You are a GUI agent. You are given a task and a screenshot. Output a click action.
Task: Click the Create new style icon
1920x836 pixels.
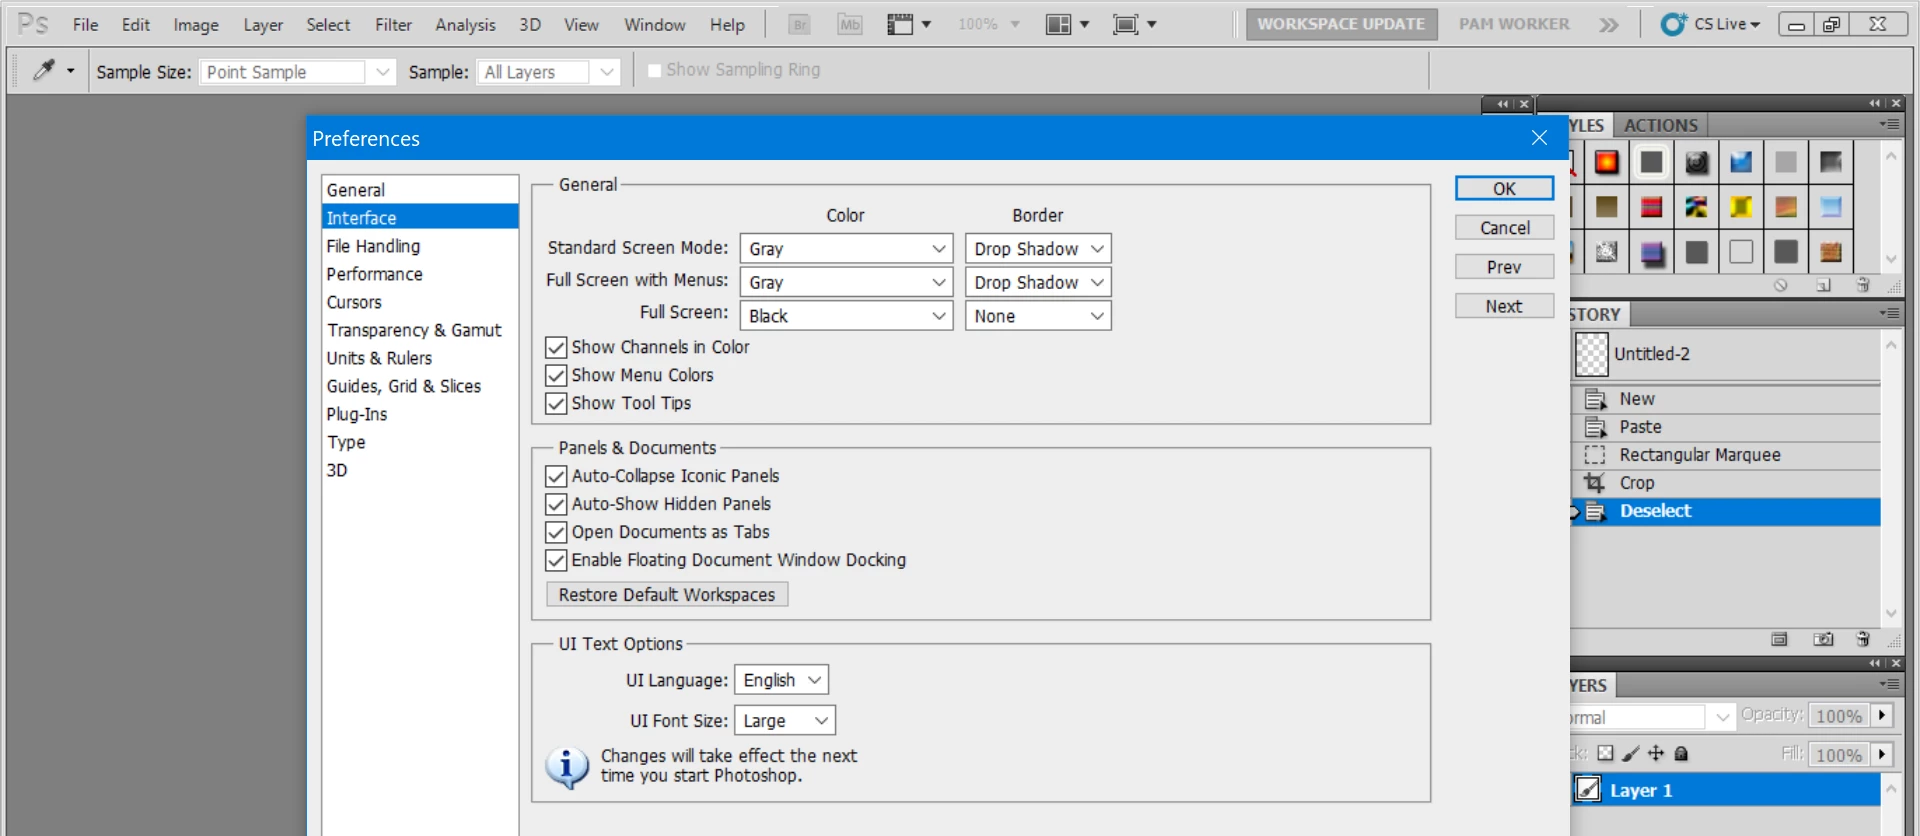[x=1823, y=286]
